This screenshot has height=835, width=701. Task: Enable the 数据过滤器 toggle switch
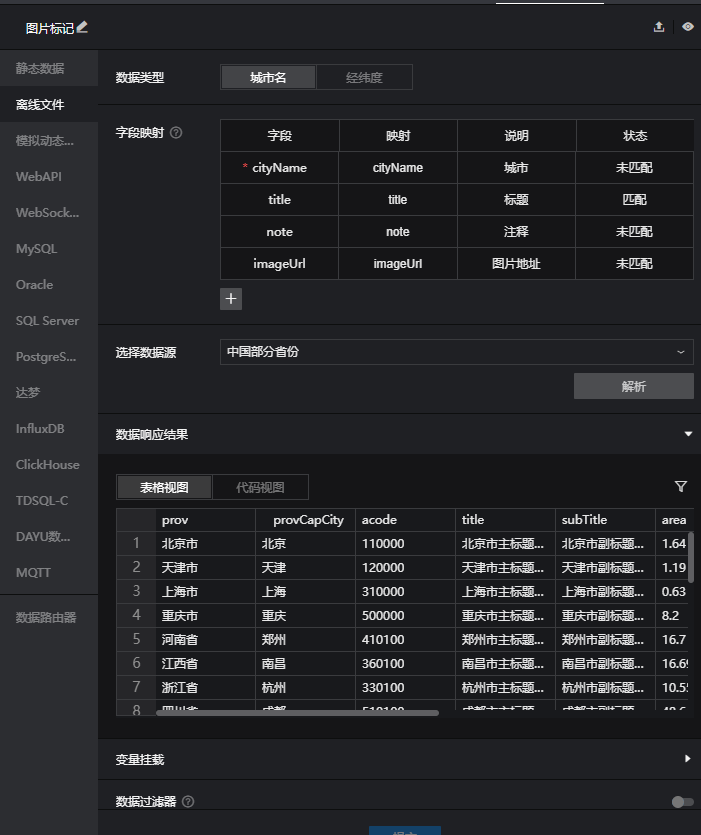coord(682,801)
